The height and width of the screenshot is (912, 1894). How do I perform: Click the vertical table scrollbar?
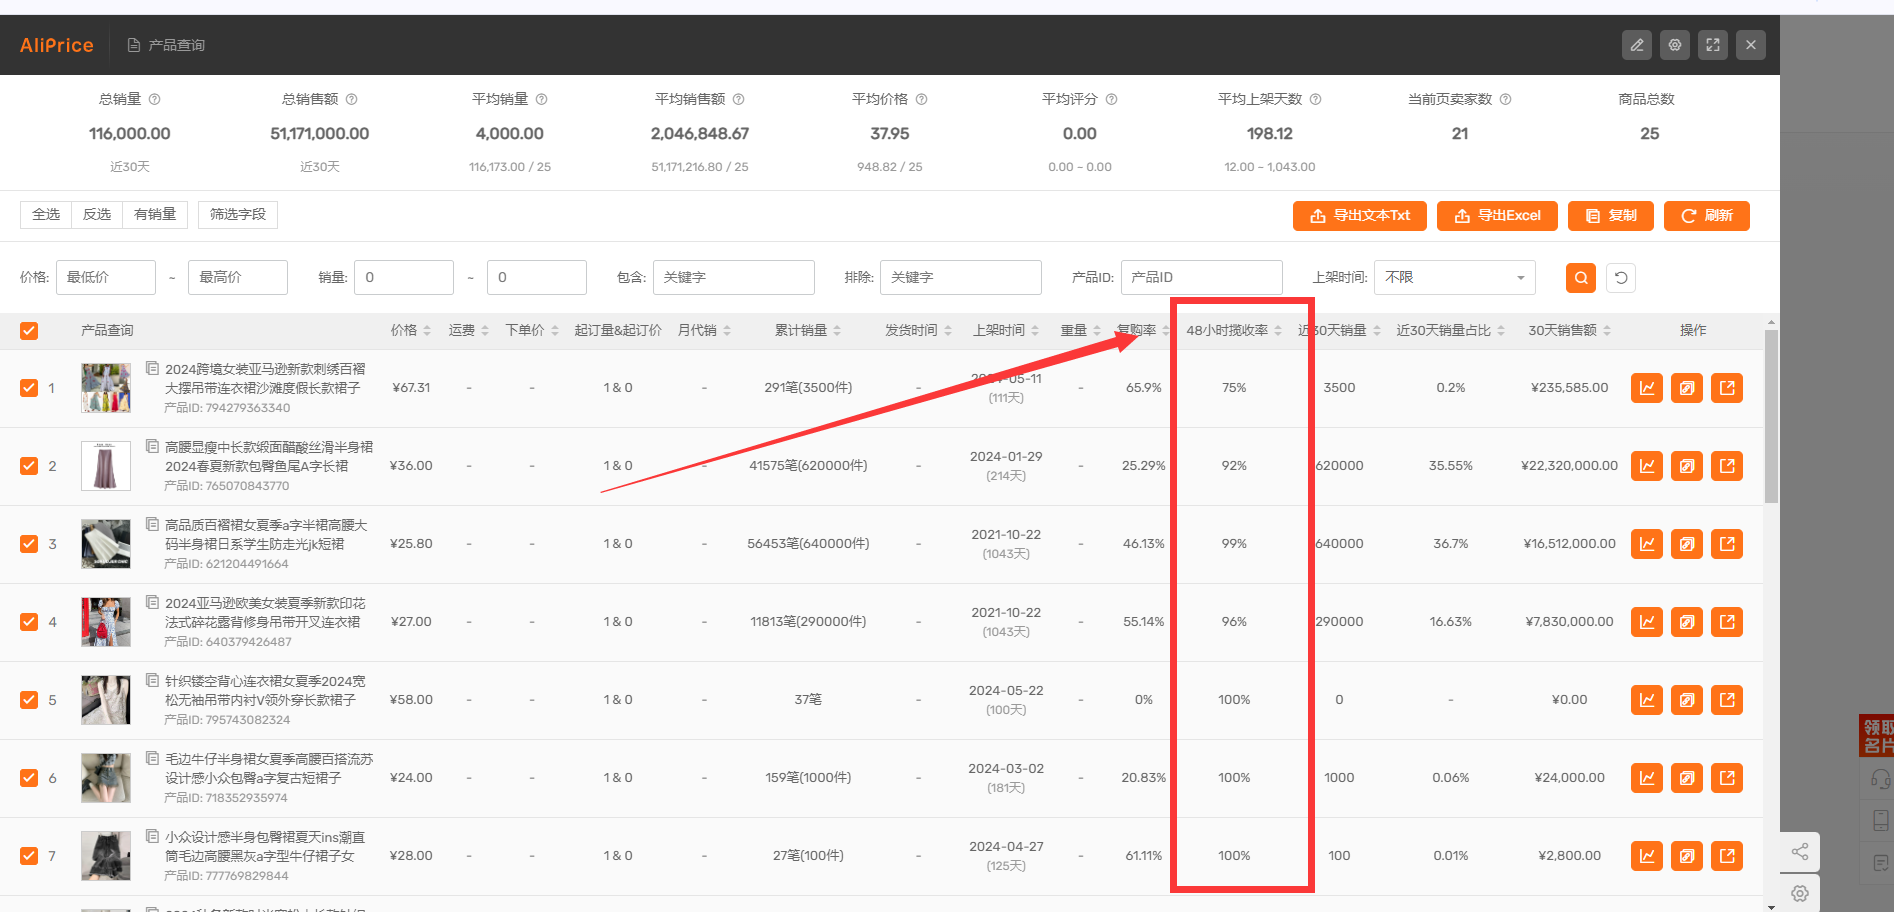pyautogui.click(x=1771, y=415)
